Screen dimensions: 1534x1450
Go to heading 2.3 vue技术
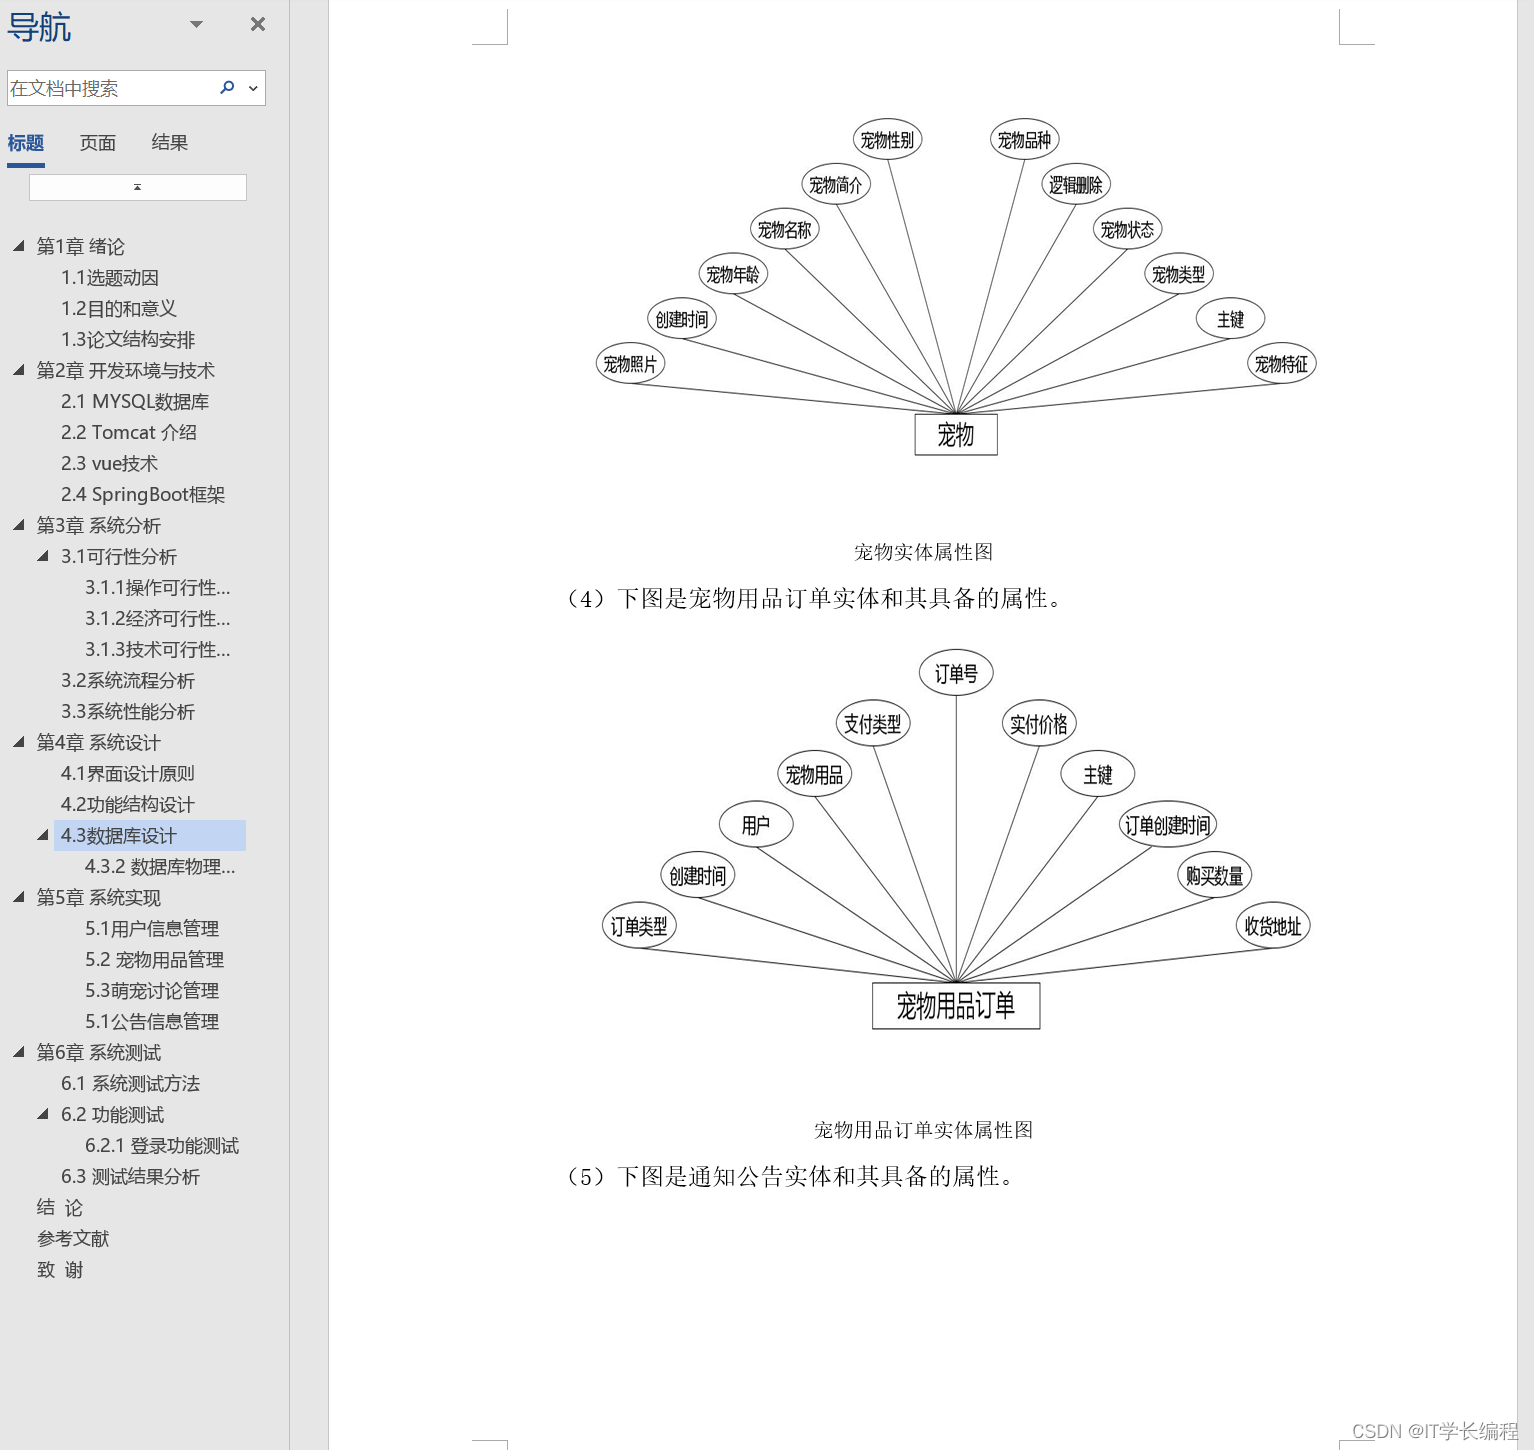[110, 463]
